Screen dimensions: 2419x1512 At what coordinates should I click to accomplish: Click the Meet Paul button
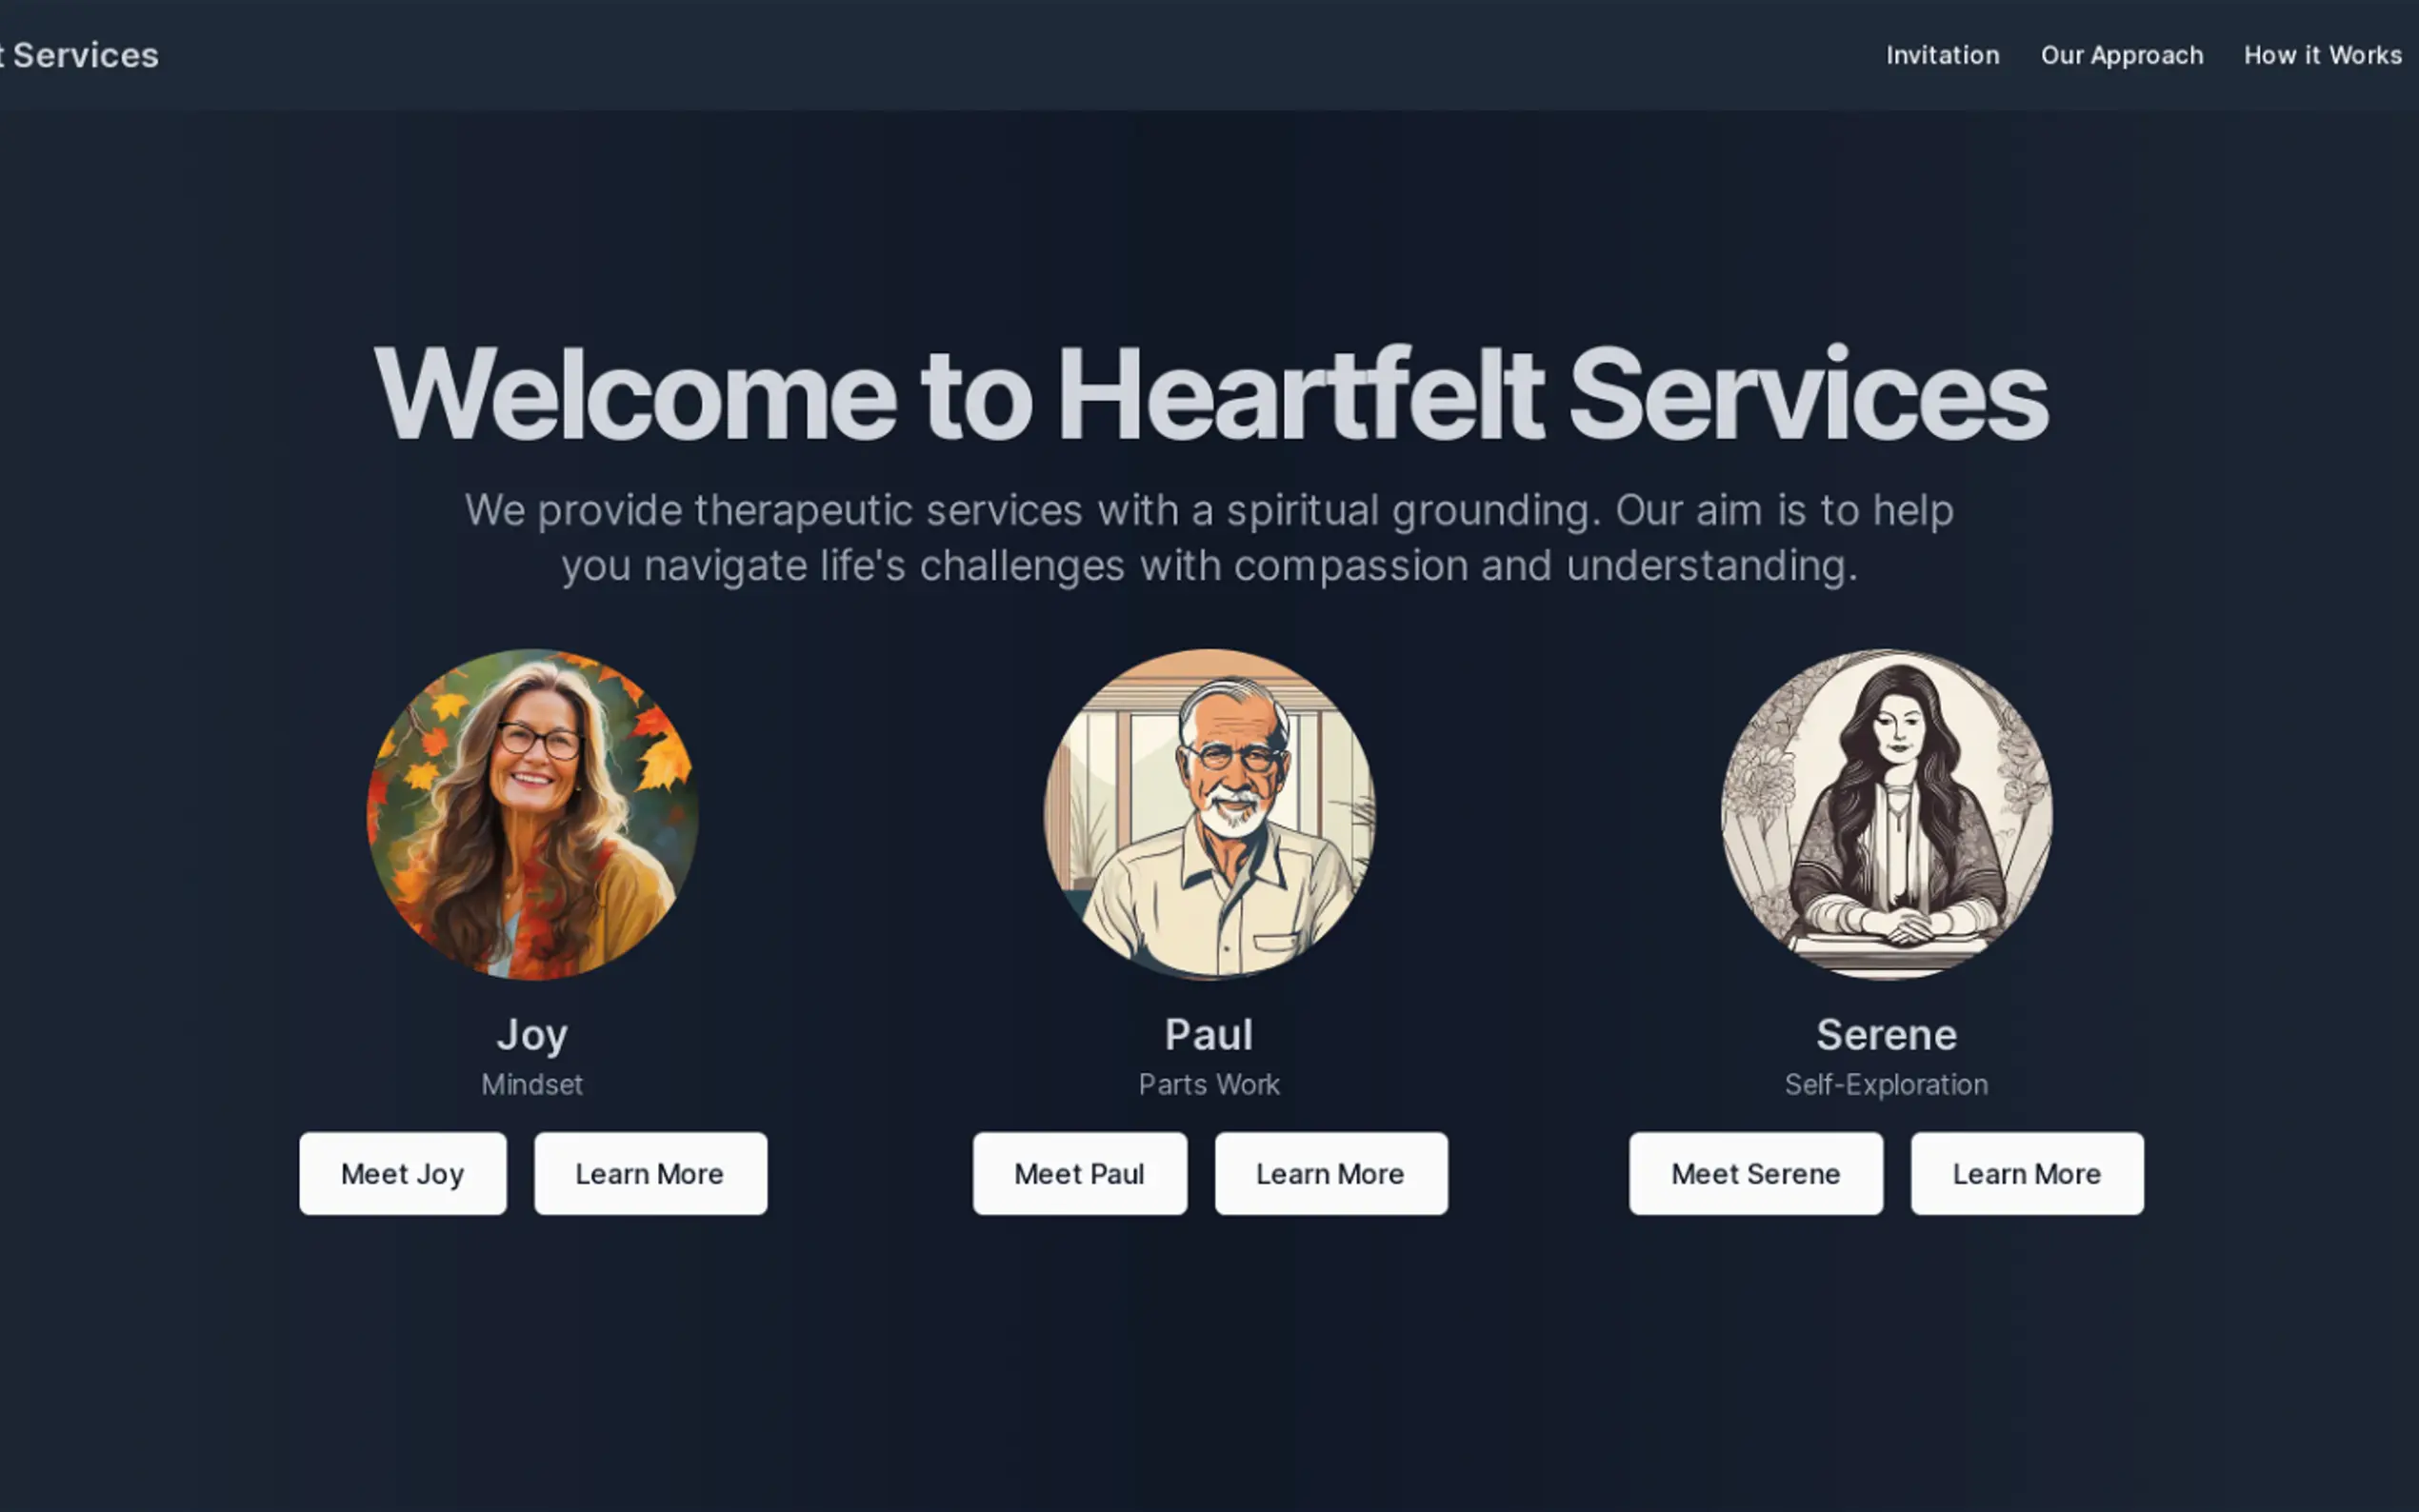pyautogui.click(x=1080, y=1173)
